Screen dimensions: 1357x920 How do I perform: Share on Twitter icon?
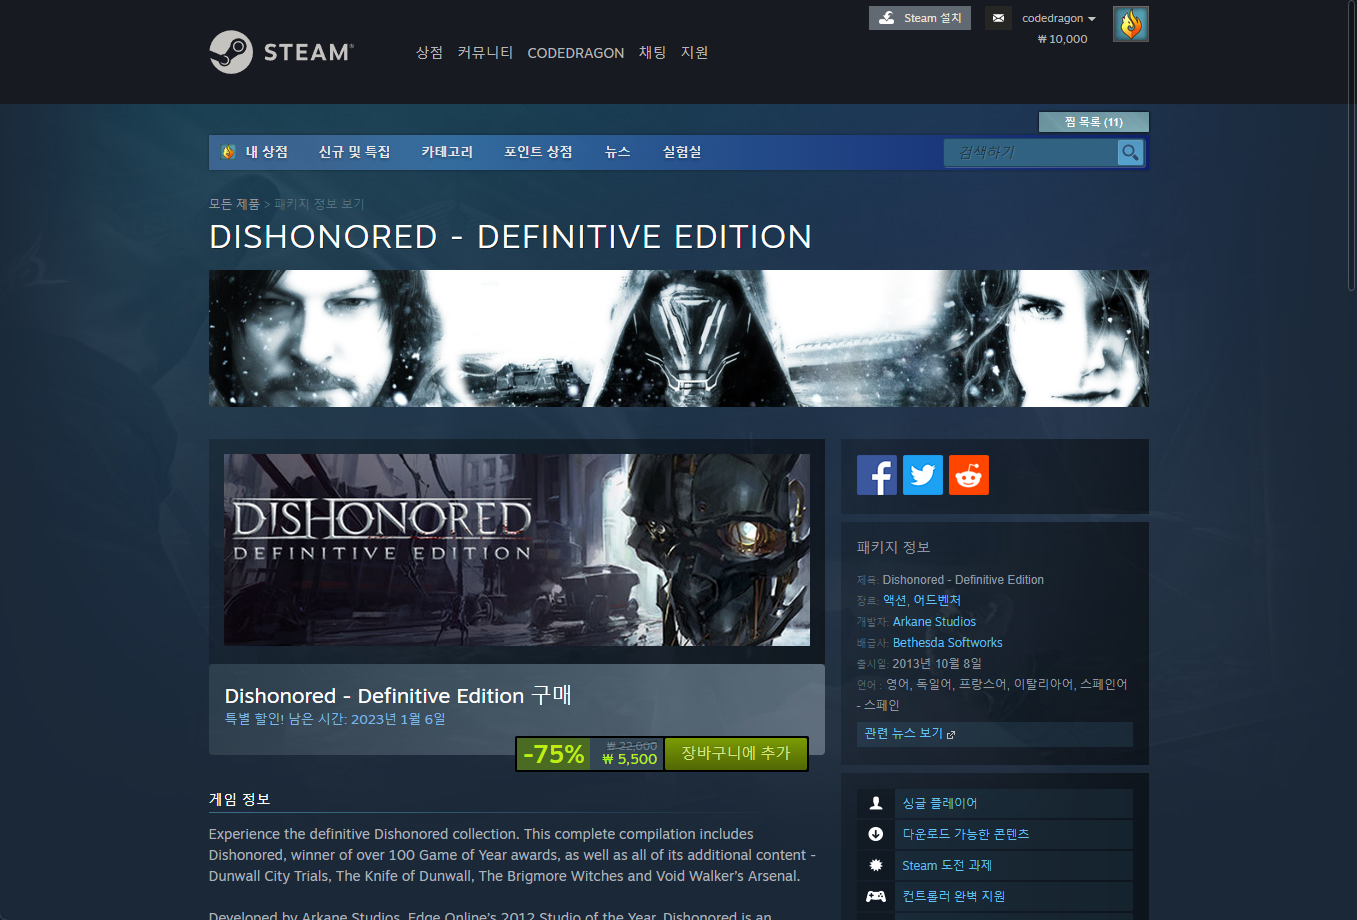click(x=923, y=475)
